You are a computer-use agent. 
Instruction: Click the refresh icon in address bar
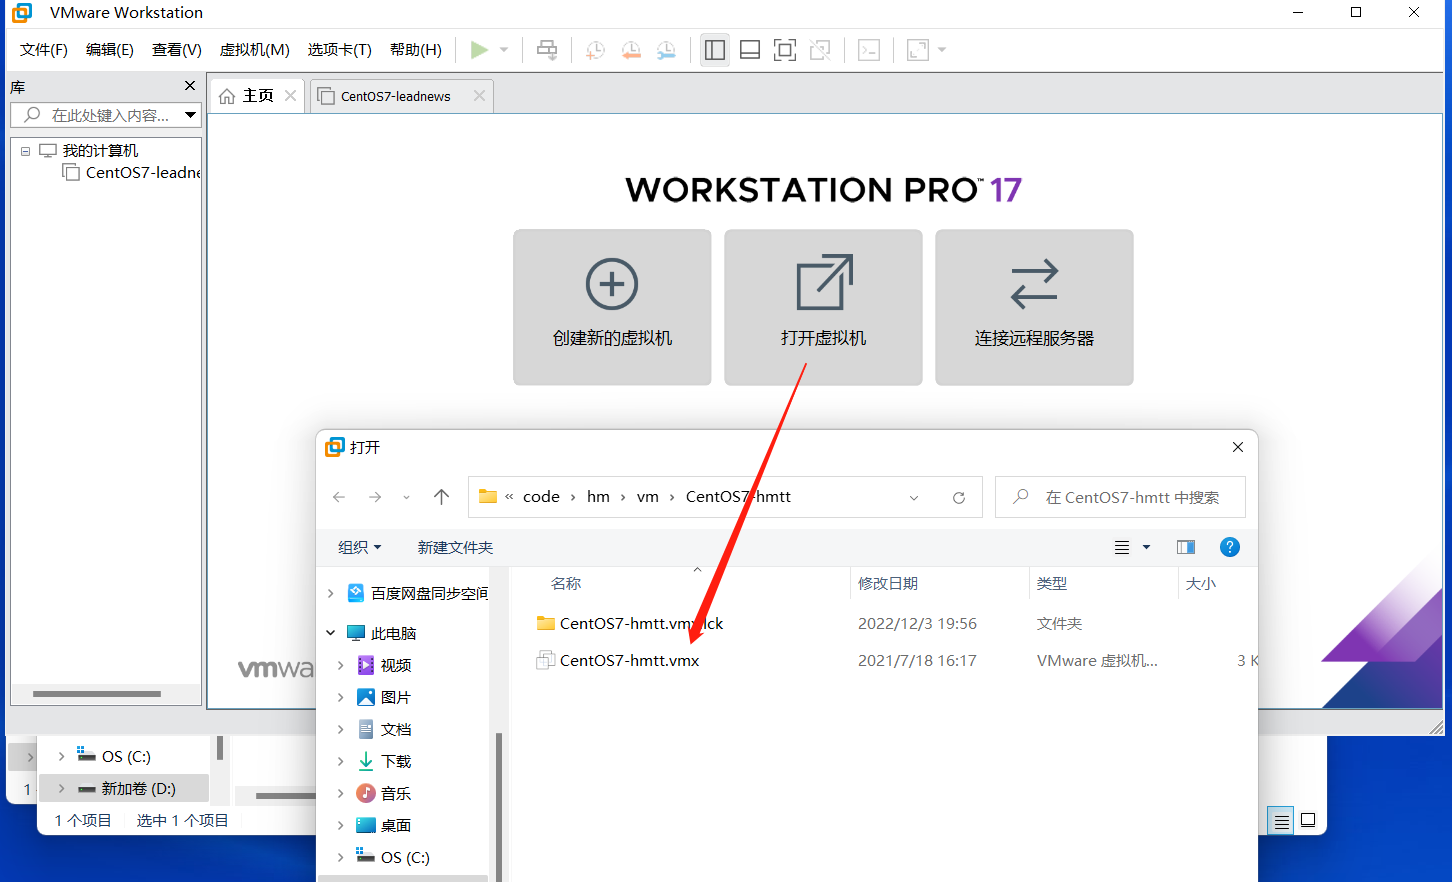(x=959, y=497)
